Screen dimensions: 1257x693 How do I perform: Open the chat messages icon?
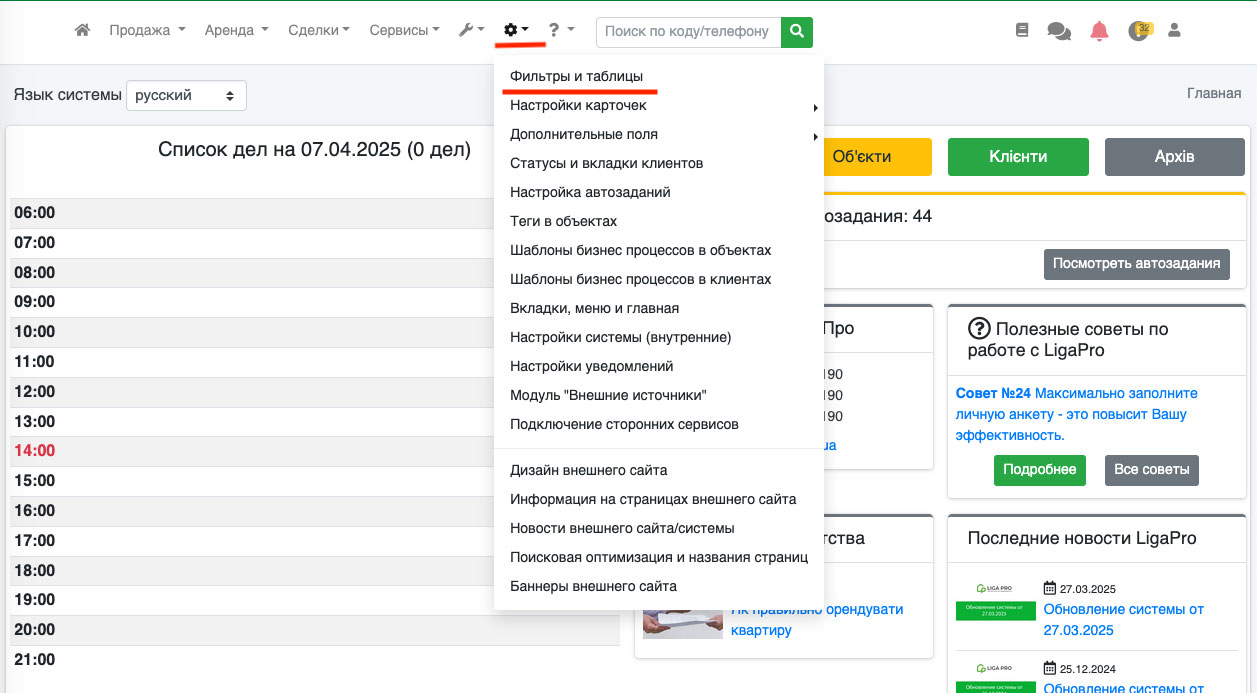point(1058,31)
